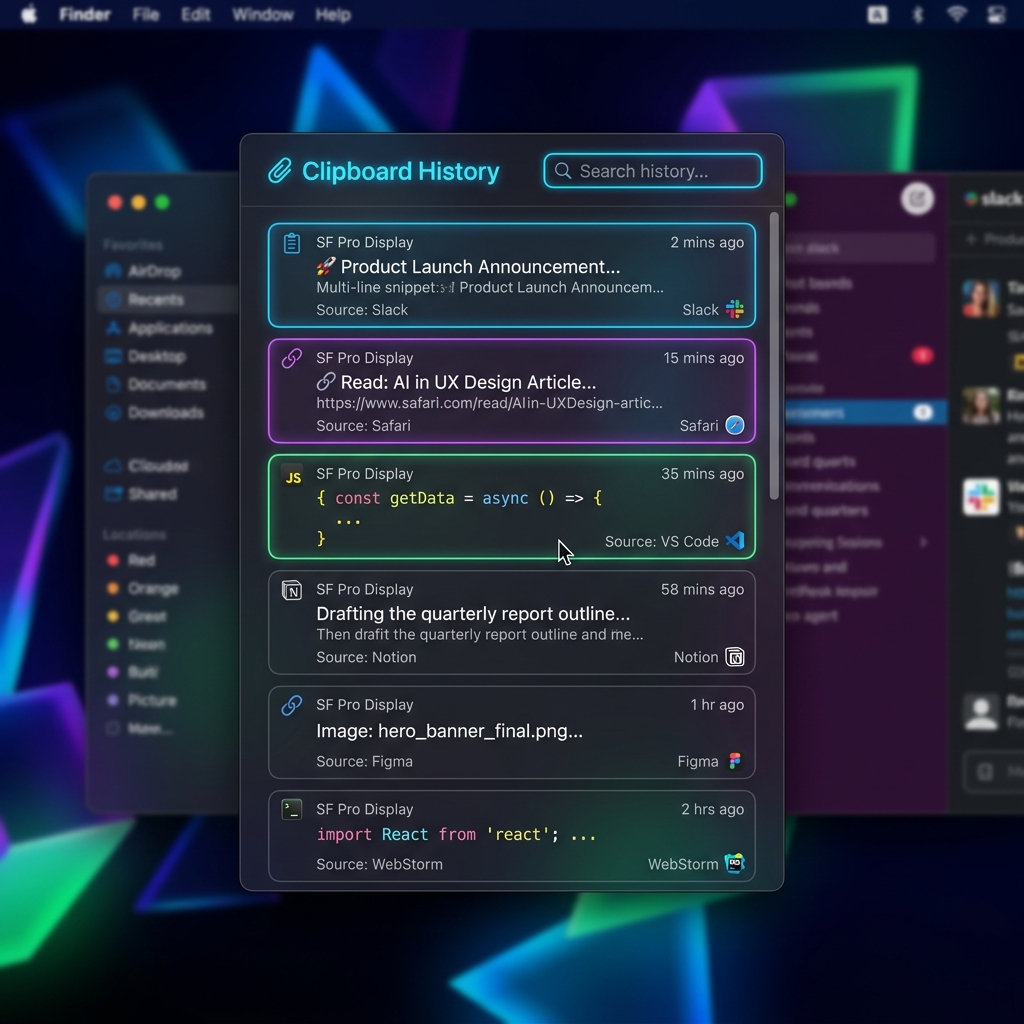Image resolution: width=1024 pixels, height=1024 pixels.
Task: Click the Wi-Fi icon in menu bar
Action: point(957,14)
